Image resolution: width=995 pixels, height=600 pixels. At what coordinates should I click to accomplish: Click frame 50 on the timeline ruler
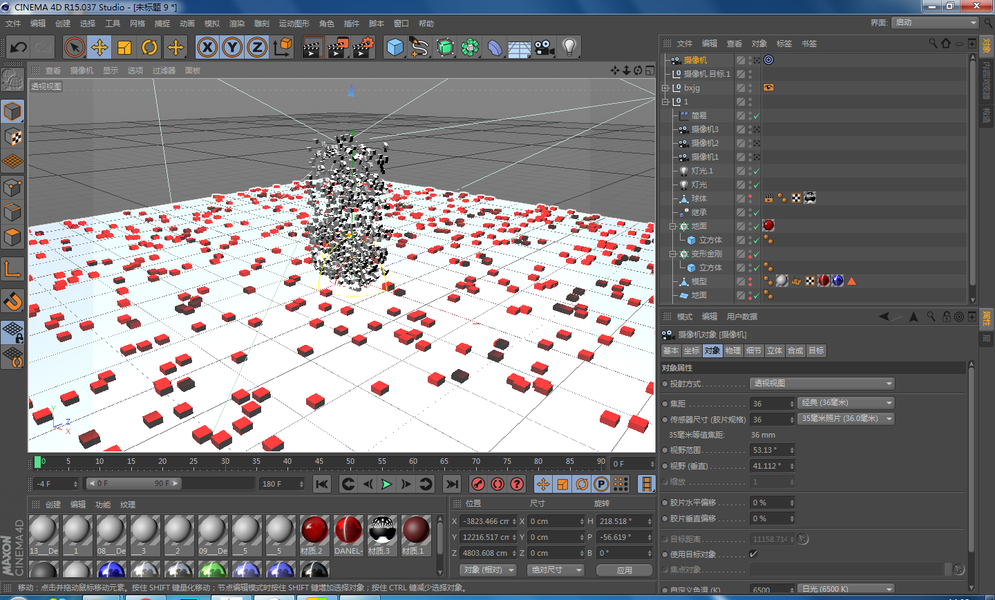[x=350, y=462]
